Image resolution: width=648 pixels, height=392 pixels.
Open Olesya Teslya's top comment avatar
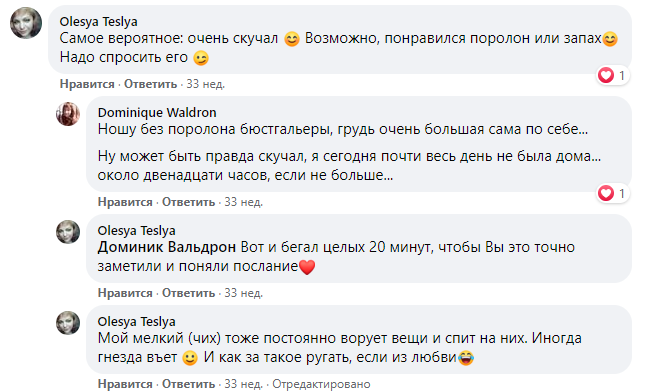tap(26, 23)
